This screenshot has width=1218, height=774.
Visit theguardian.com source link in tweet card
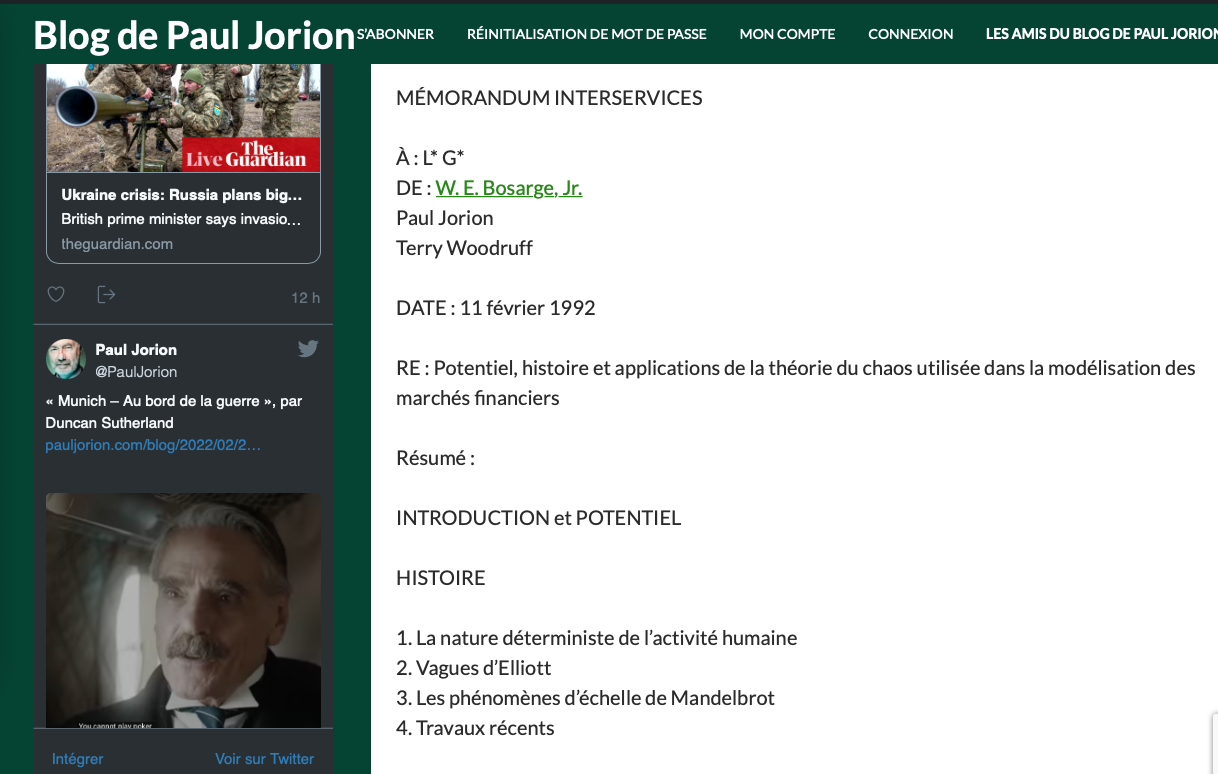(117, 244)
